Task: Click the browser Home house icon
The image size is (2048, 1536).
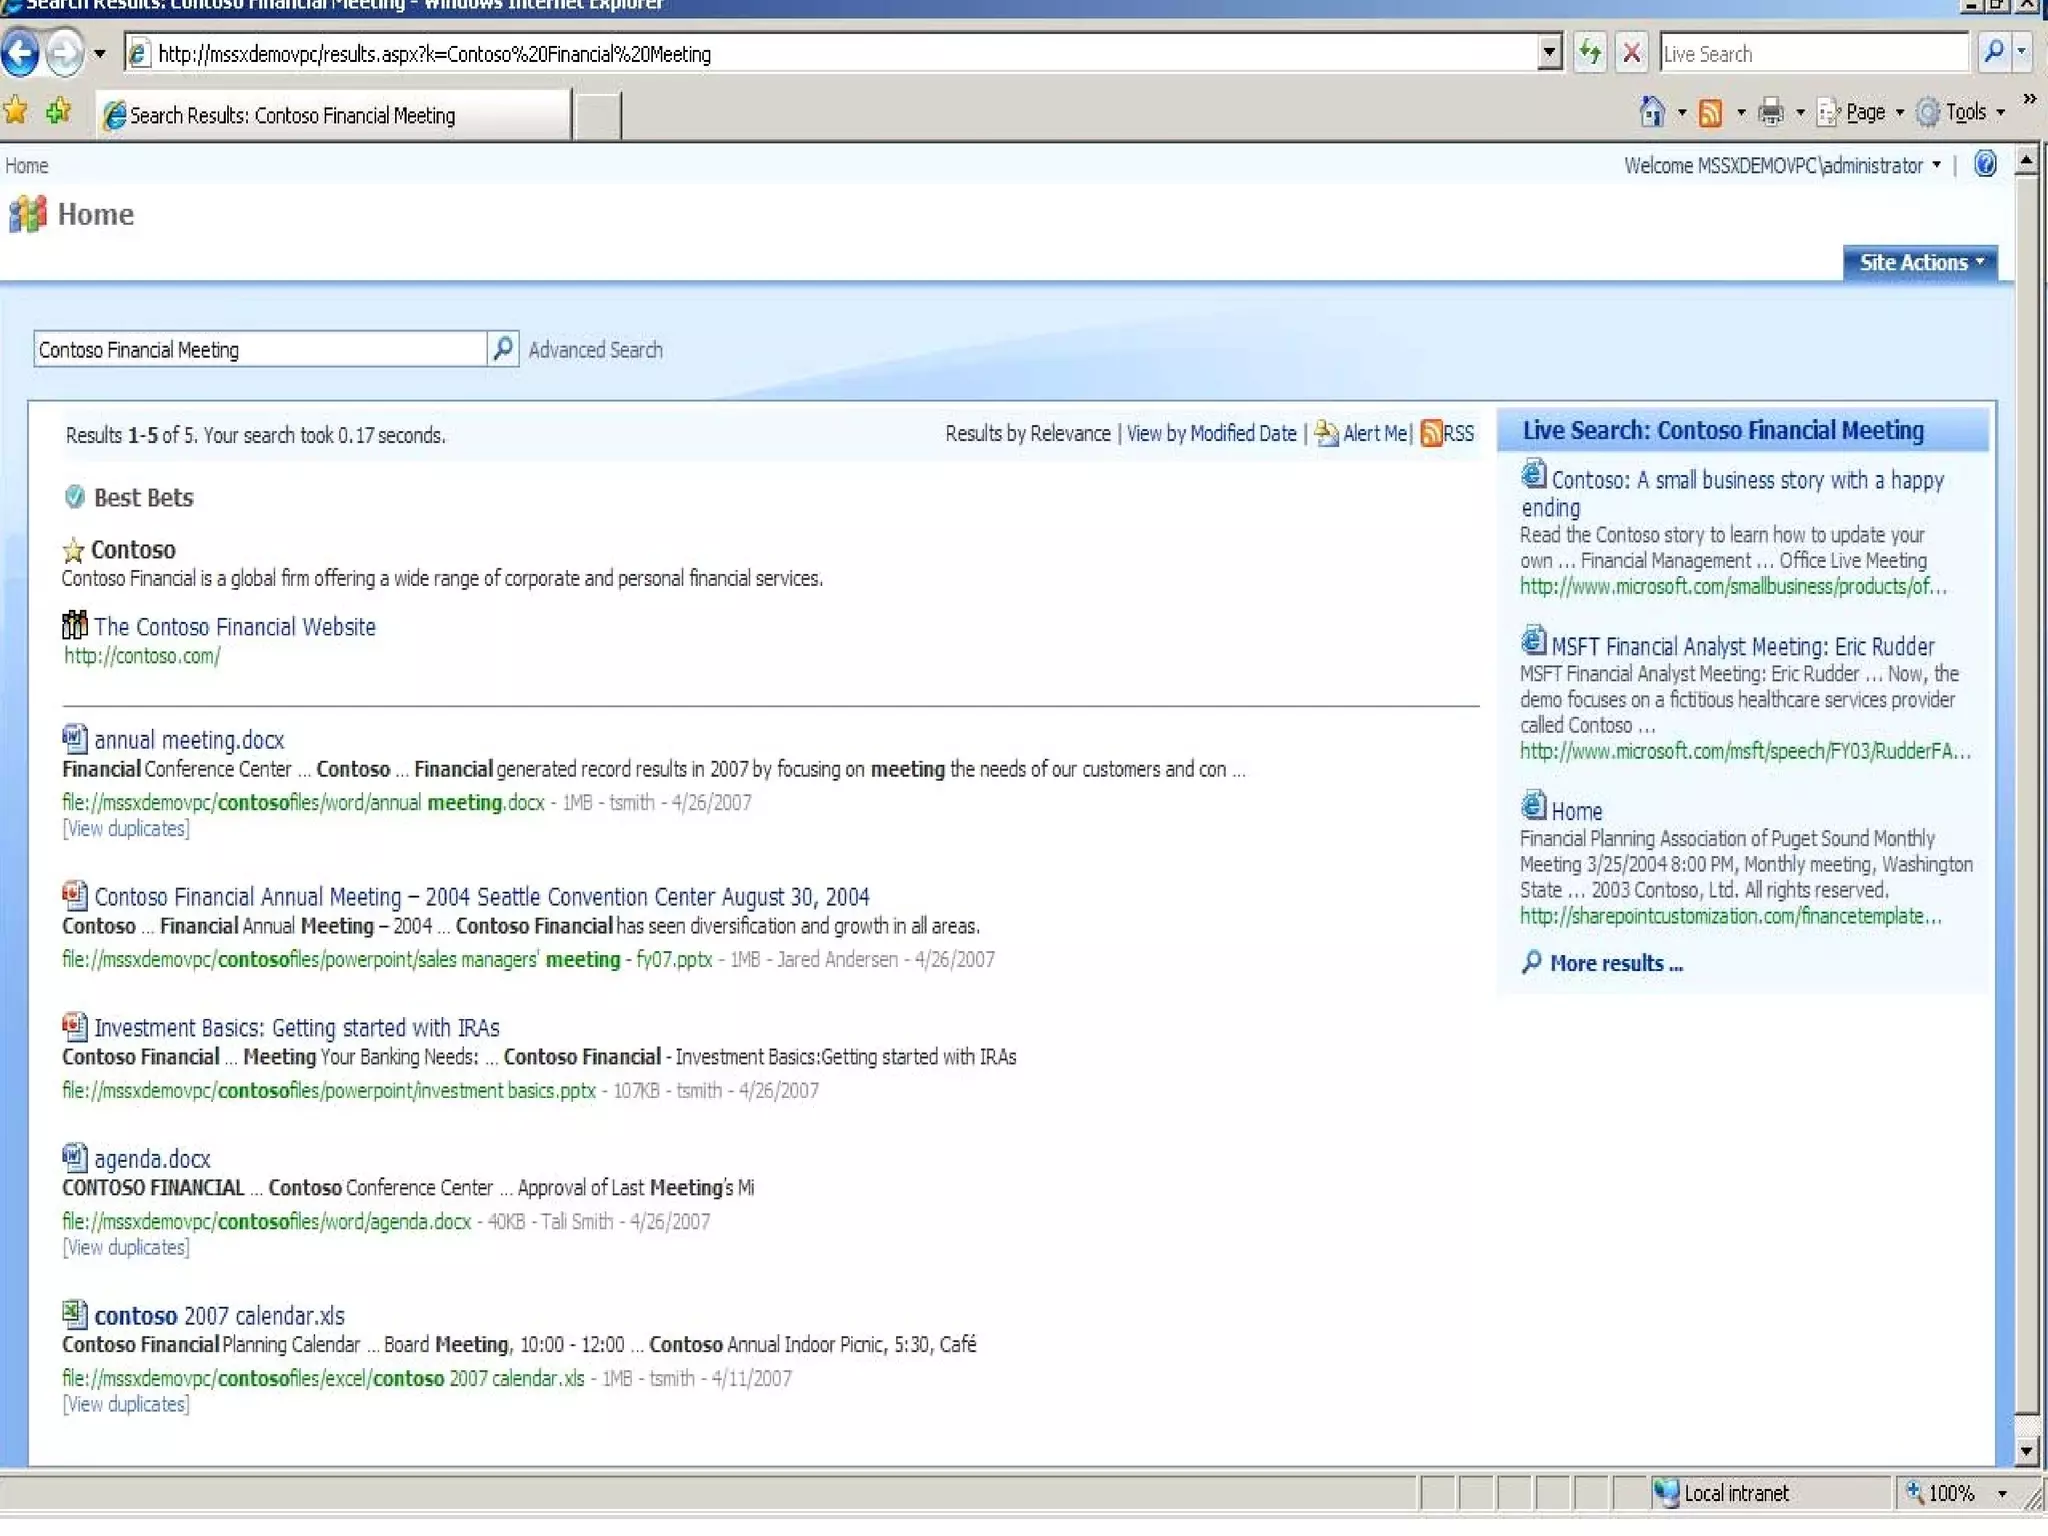Action: click(x=1652, y=112)
